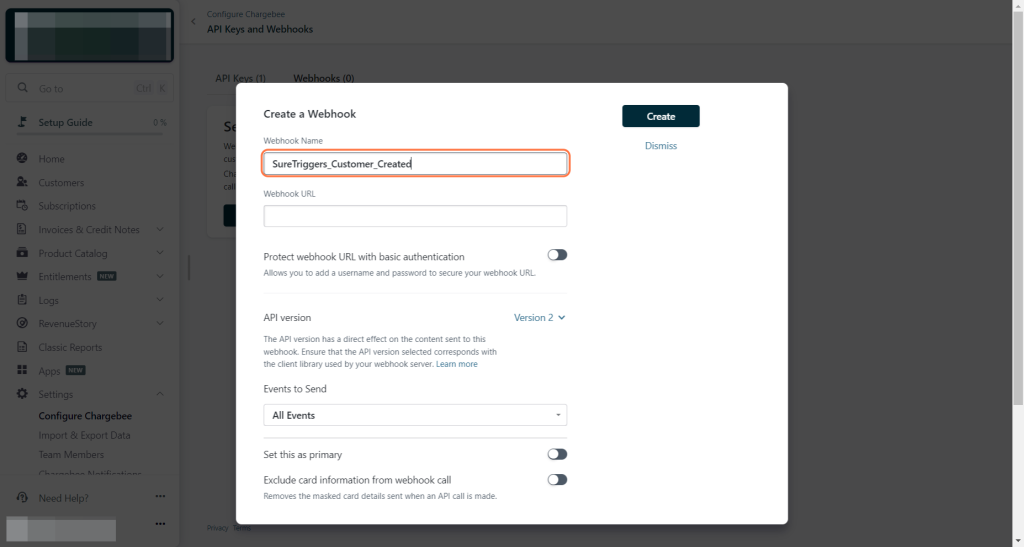Switch to the API Keys tab
Viewport: 1024px width, 547px height.
point(240,78)
